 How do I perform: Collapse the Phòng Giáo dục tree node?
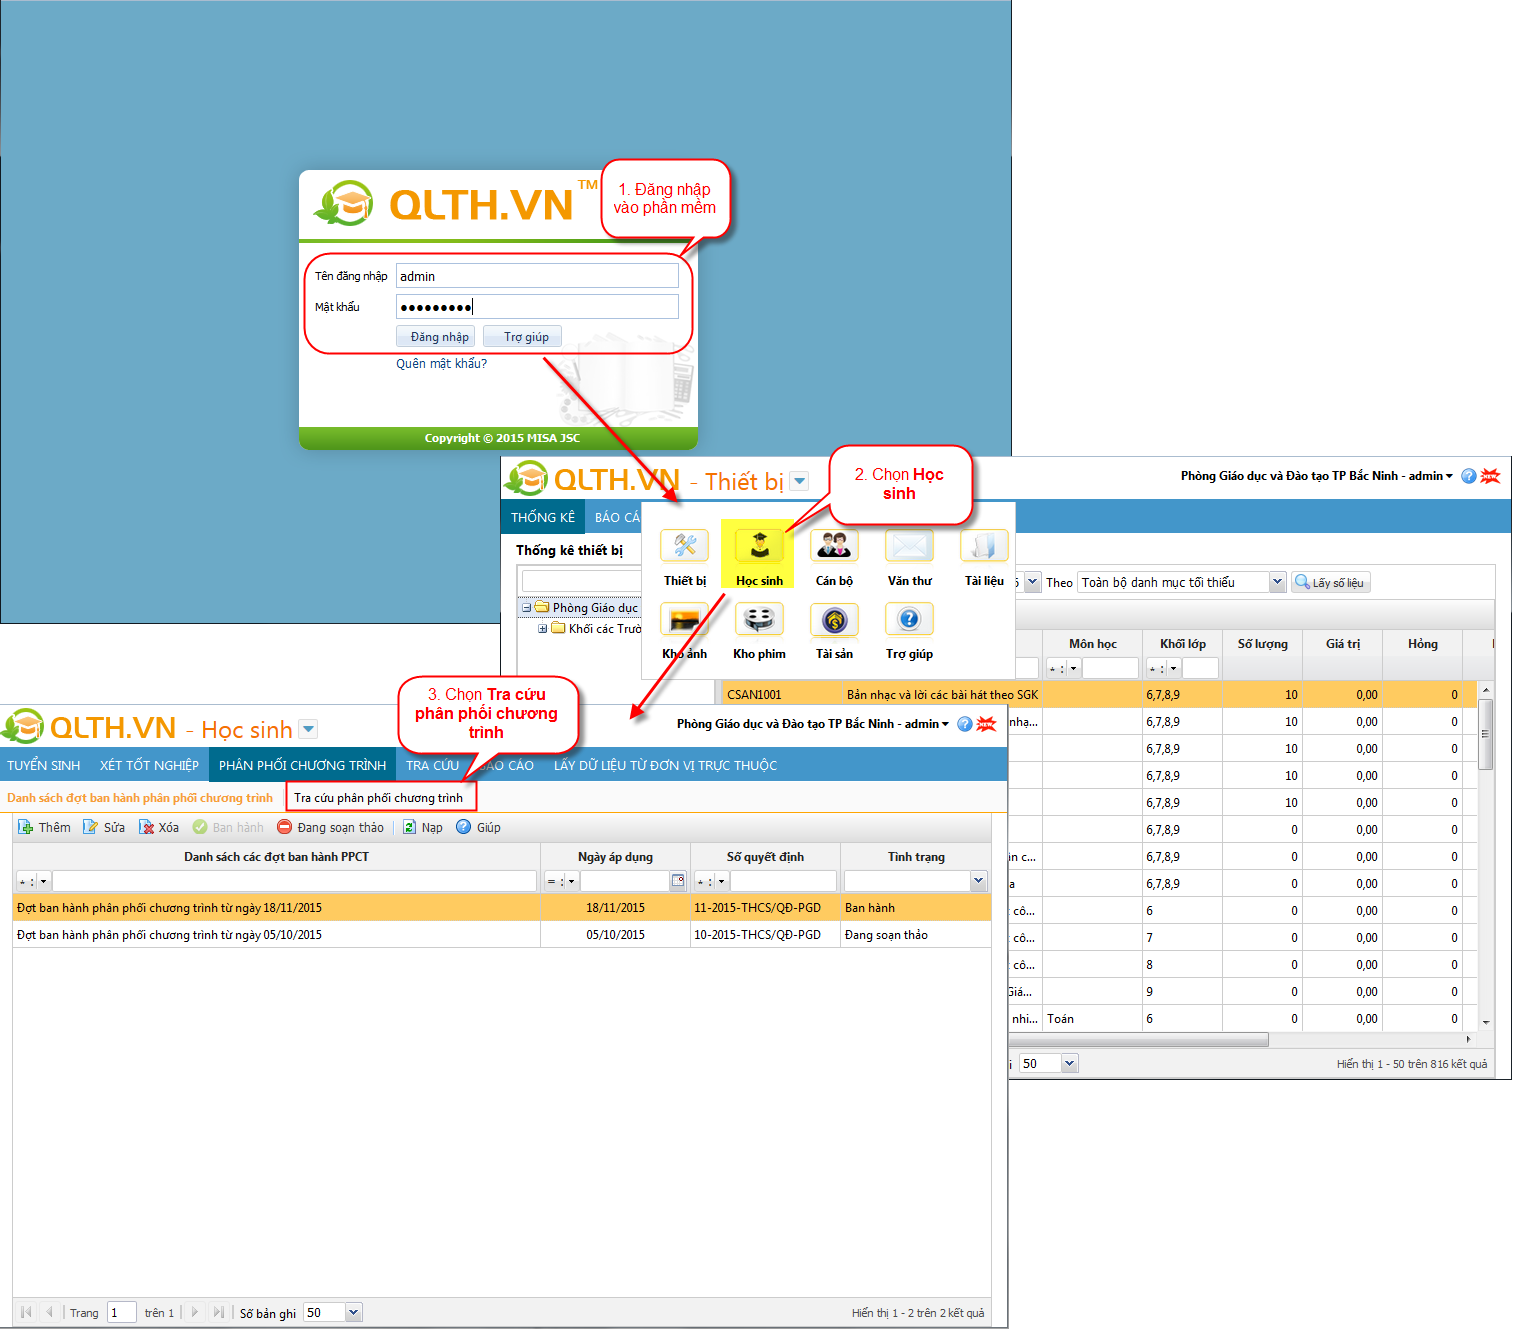tap(527, 607)
